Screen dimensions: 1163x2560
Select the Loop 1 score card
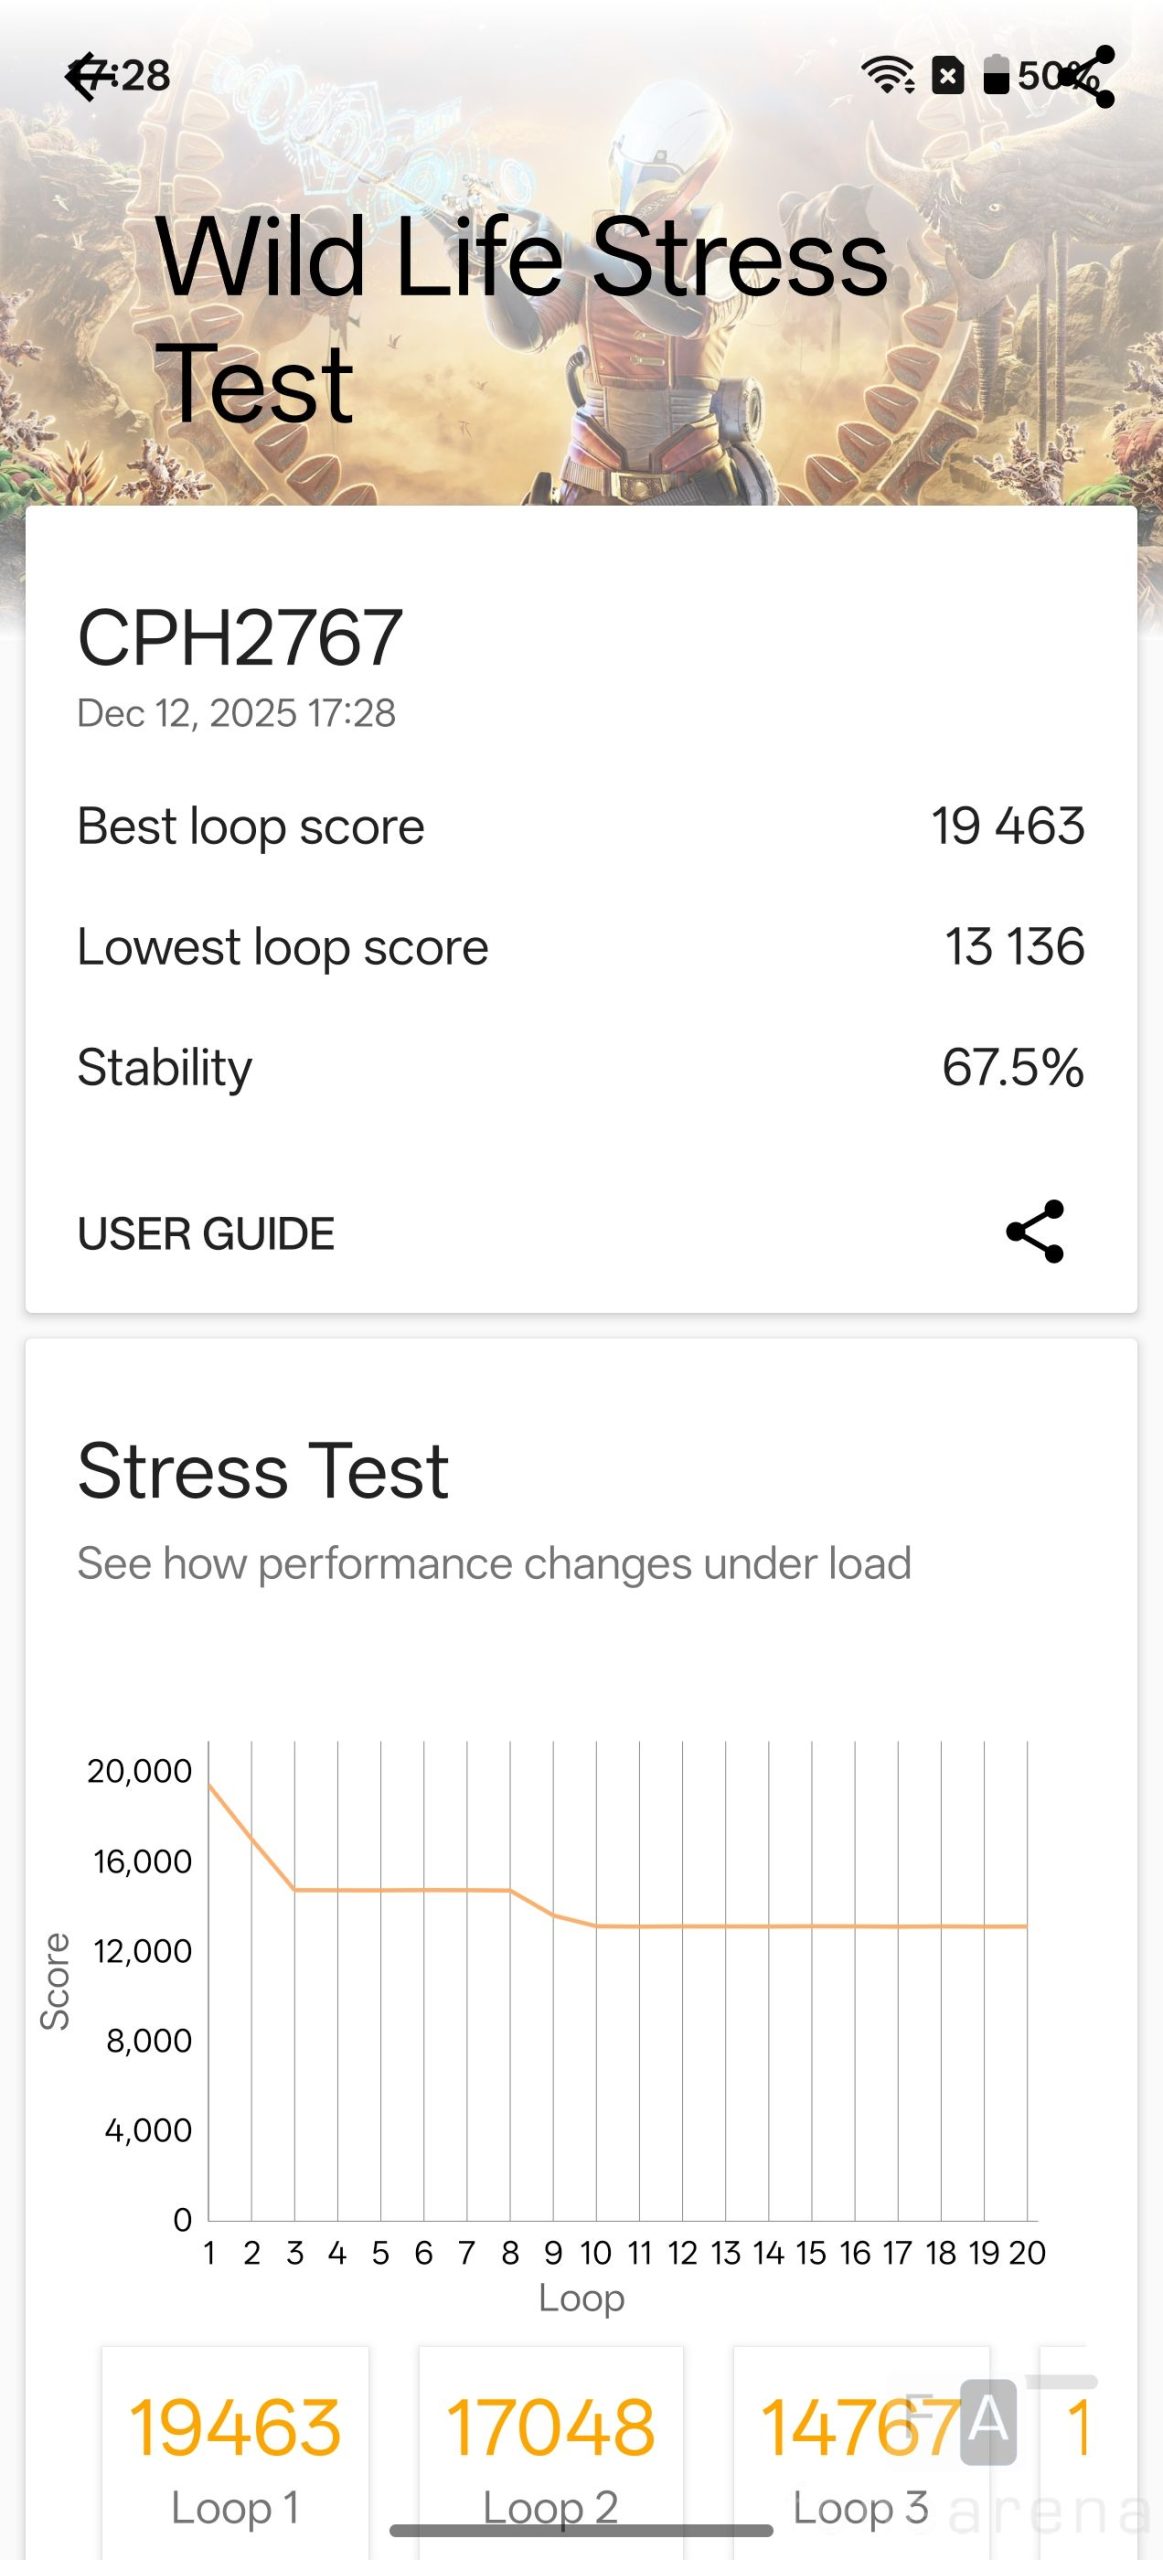click(235, 2450)
